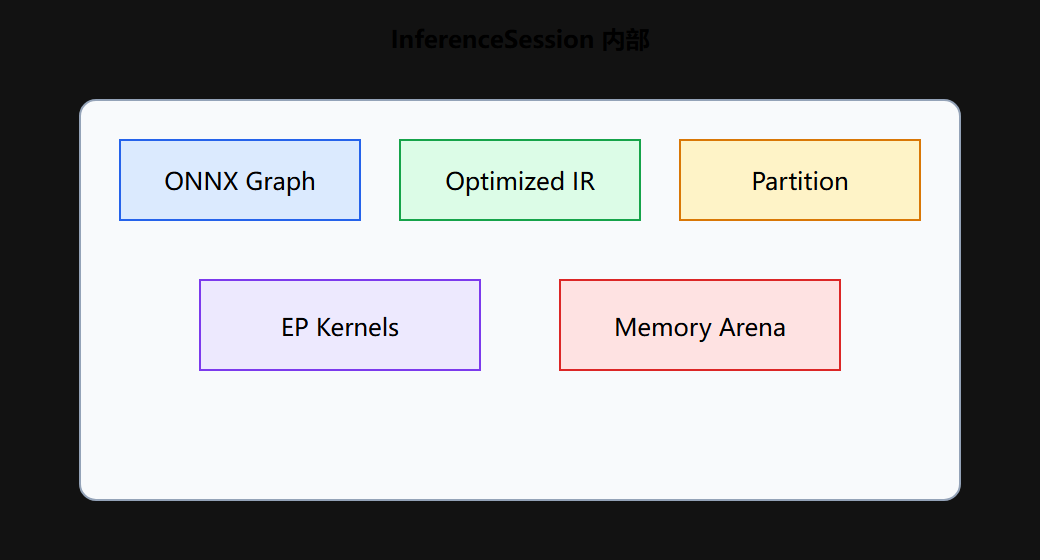Click the word Graph in the blue box
The height and width of the screenshot is (560, 1040).
pyautogui.click(x=281, y=182)
